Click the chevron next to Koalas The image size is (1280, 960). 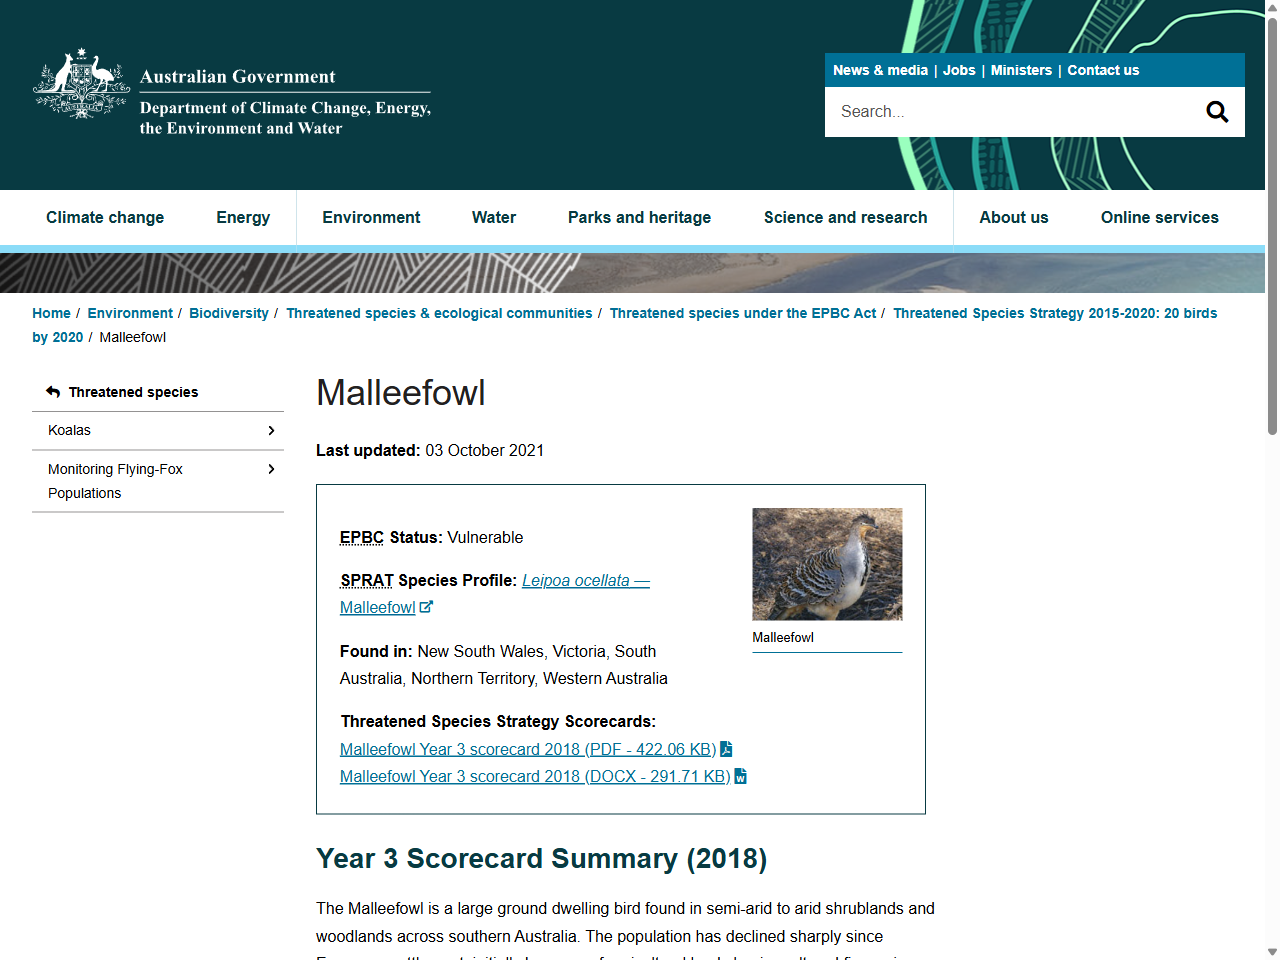click(x=270, y=430)
